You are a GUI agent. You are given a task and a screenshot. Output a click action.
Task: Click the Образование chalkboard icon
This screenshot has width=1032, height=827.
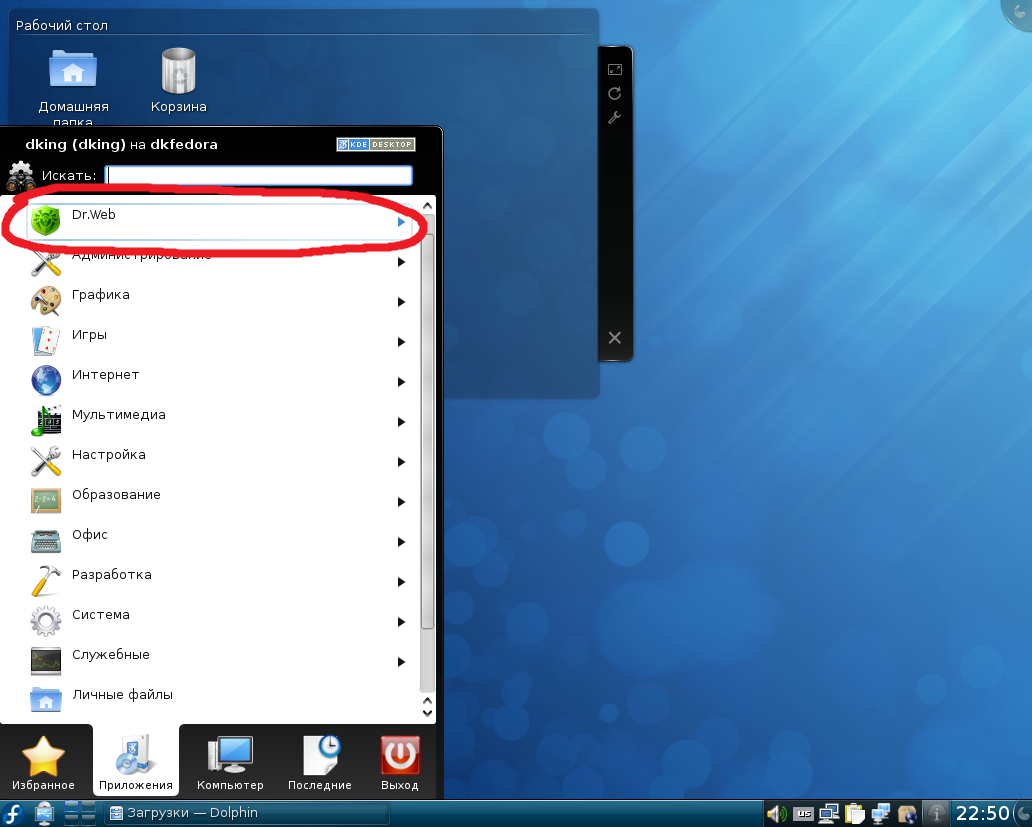(x=45, y=501)
